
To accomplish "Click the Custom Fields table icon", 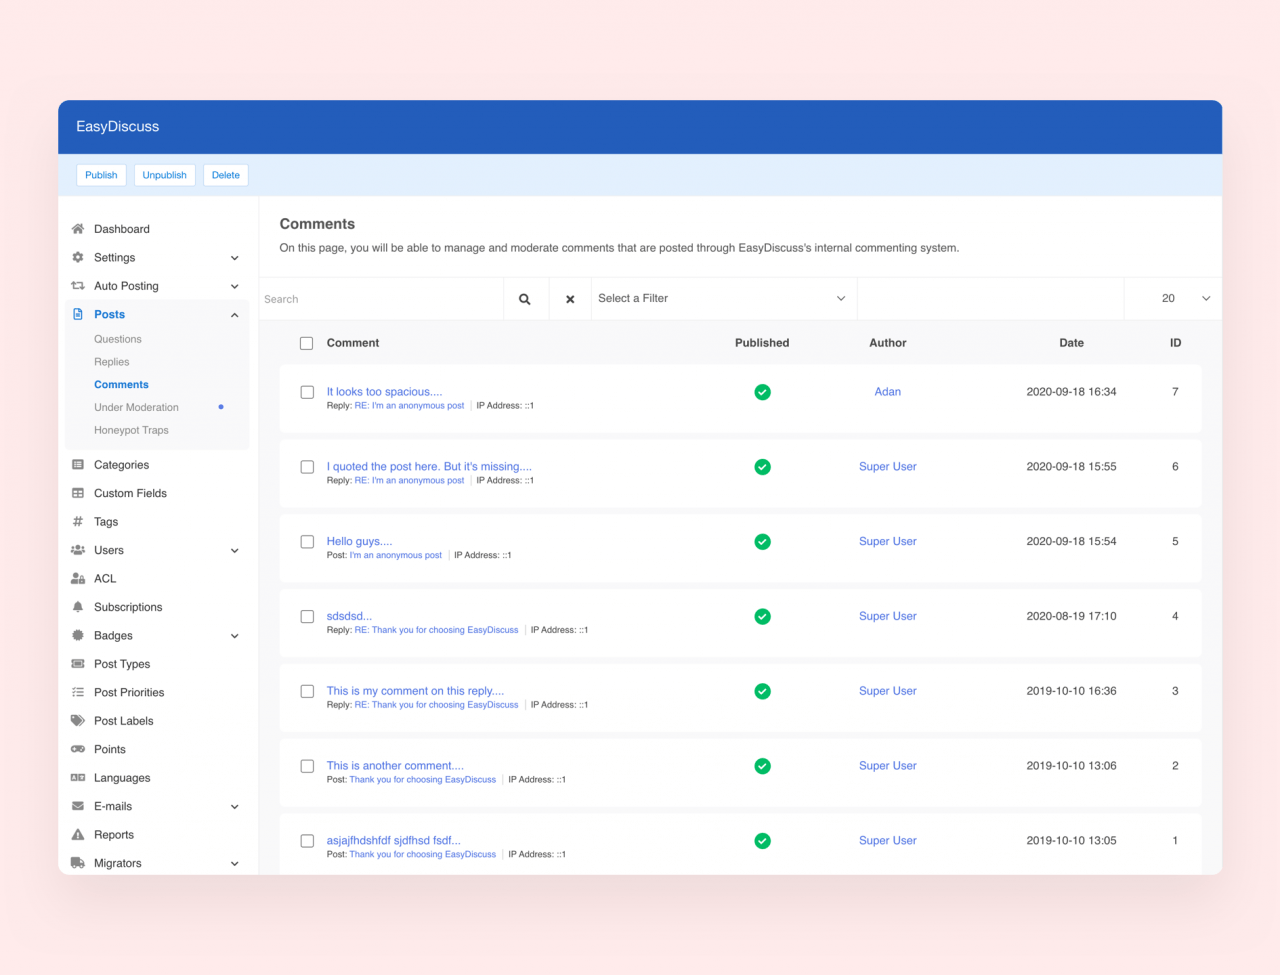I will (x=78, y=493).
